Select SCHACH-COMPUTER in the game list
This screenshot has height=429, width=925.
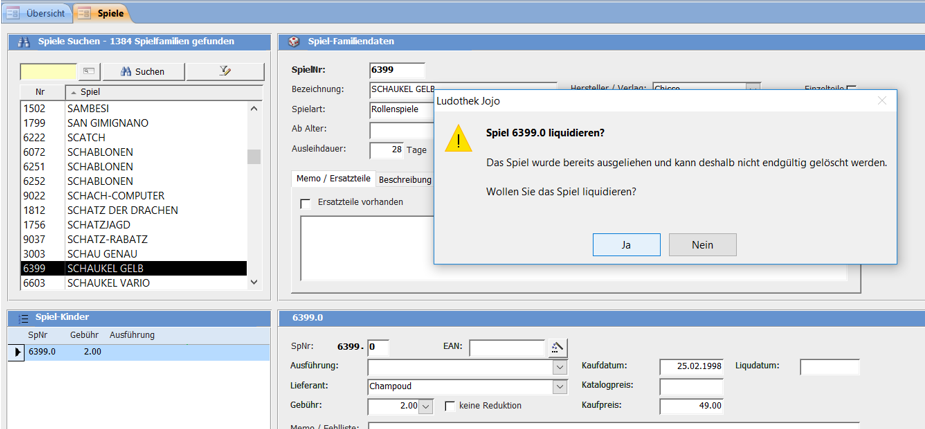pyautogui.click(x=133, y=196)
